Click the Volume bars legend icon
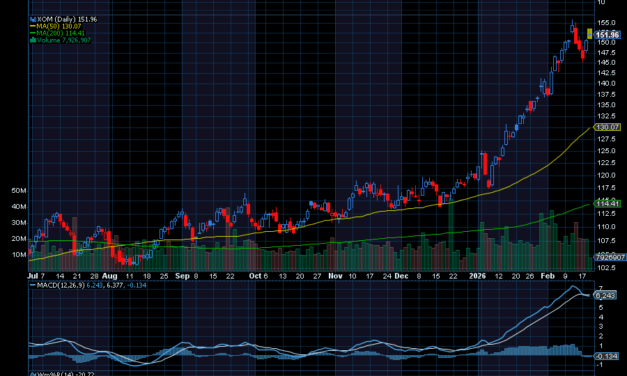The height and width of the screenshot is (376, 627). coord(33,40)
